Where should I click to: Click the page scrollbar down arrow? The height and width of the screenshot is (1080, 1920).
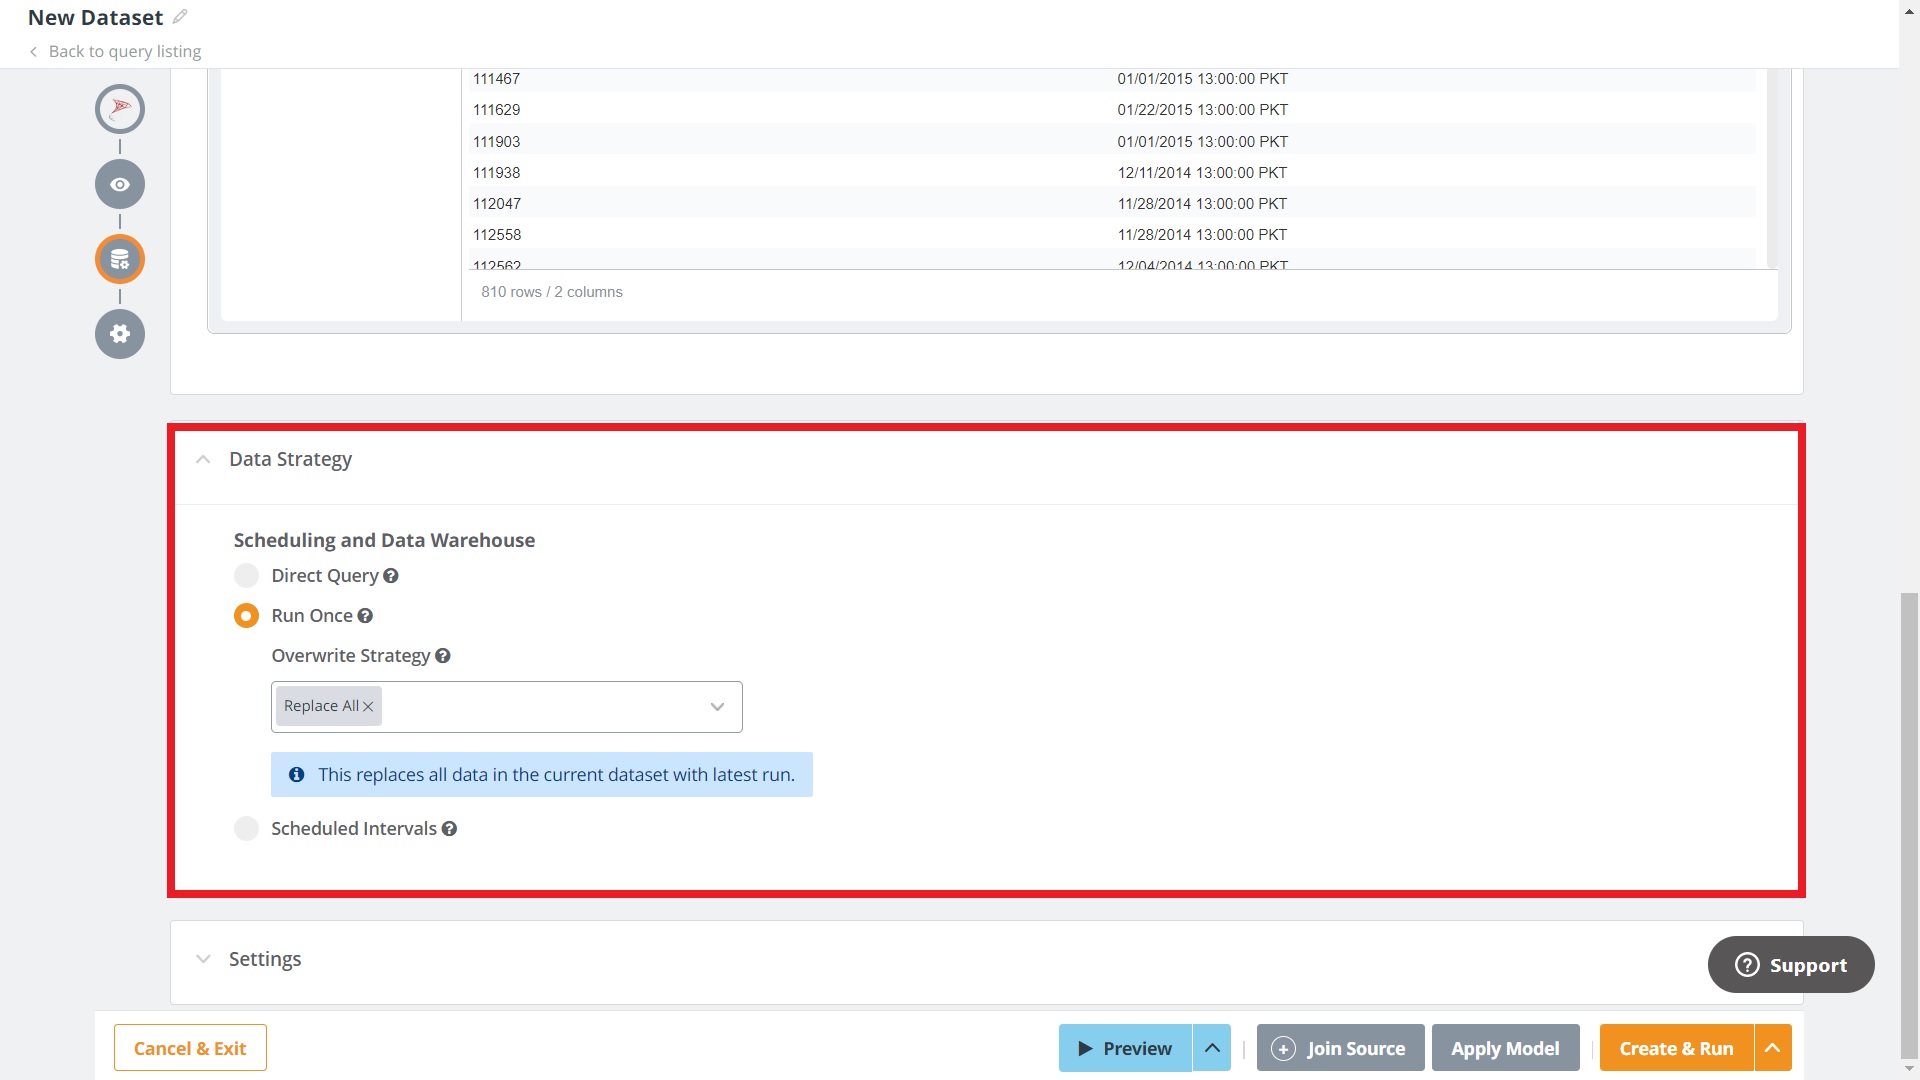(x=1909, y=1069)
